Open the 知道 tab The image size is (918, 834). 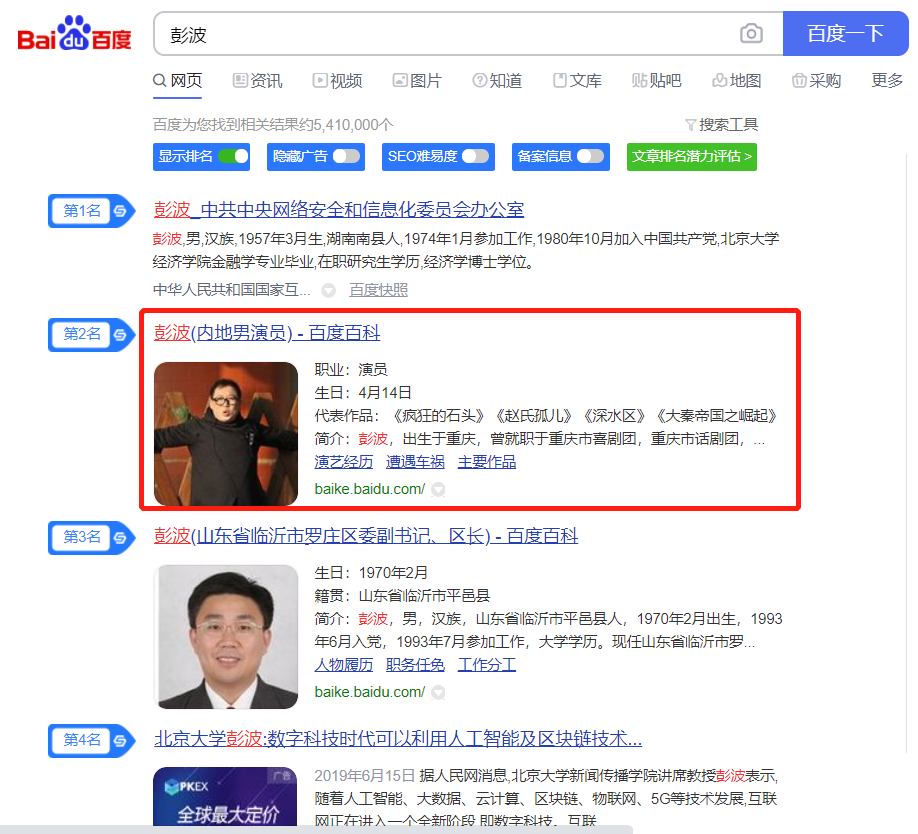pyautogui.click(x=496, y=80)
